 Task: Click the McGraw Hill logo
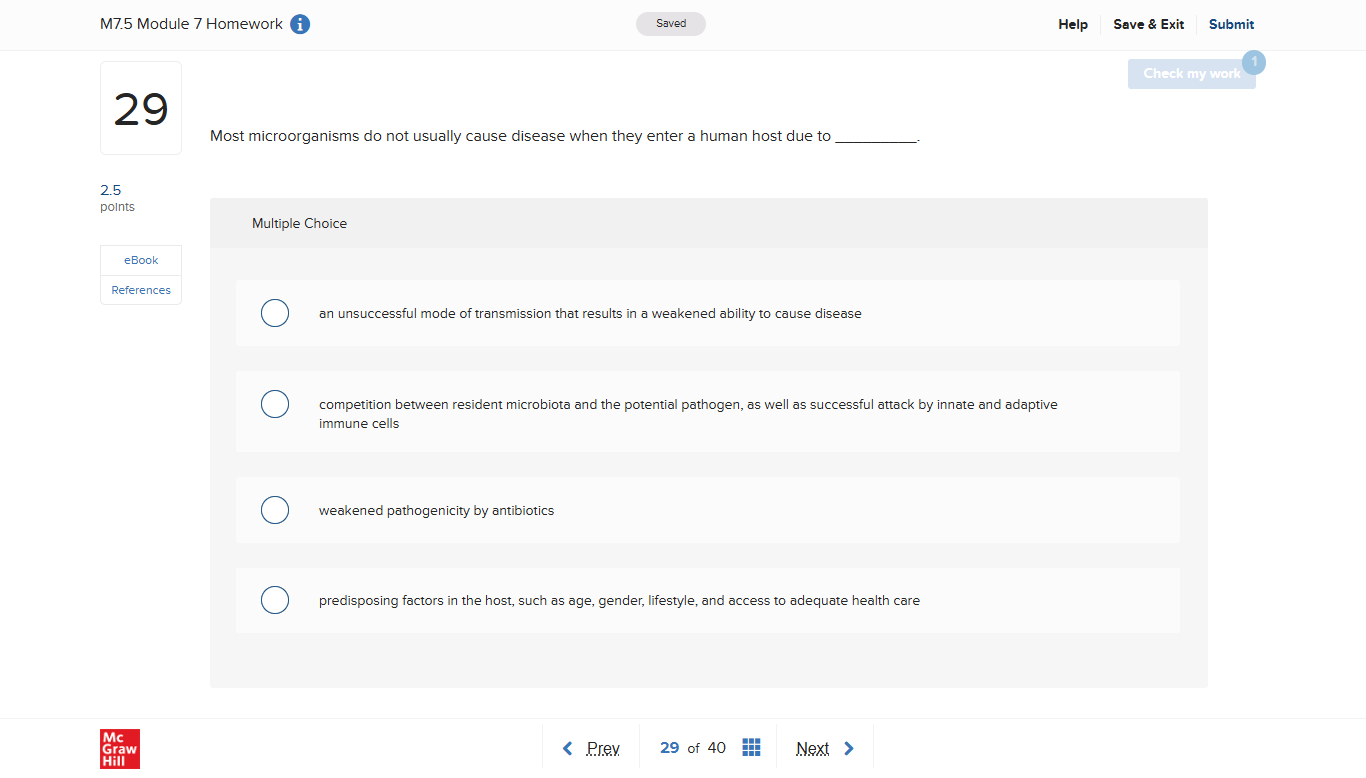pyautogui.click(x=120, y=748)
